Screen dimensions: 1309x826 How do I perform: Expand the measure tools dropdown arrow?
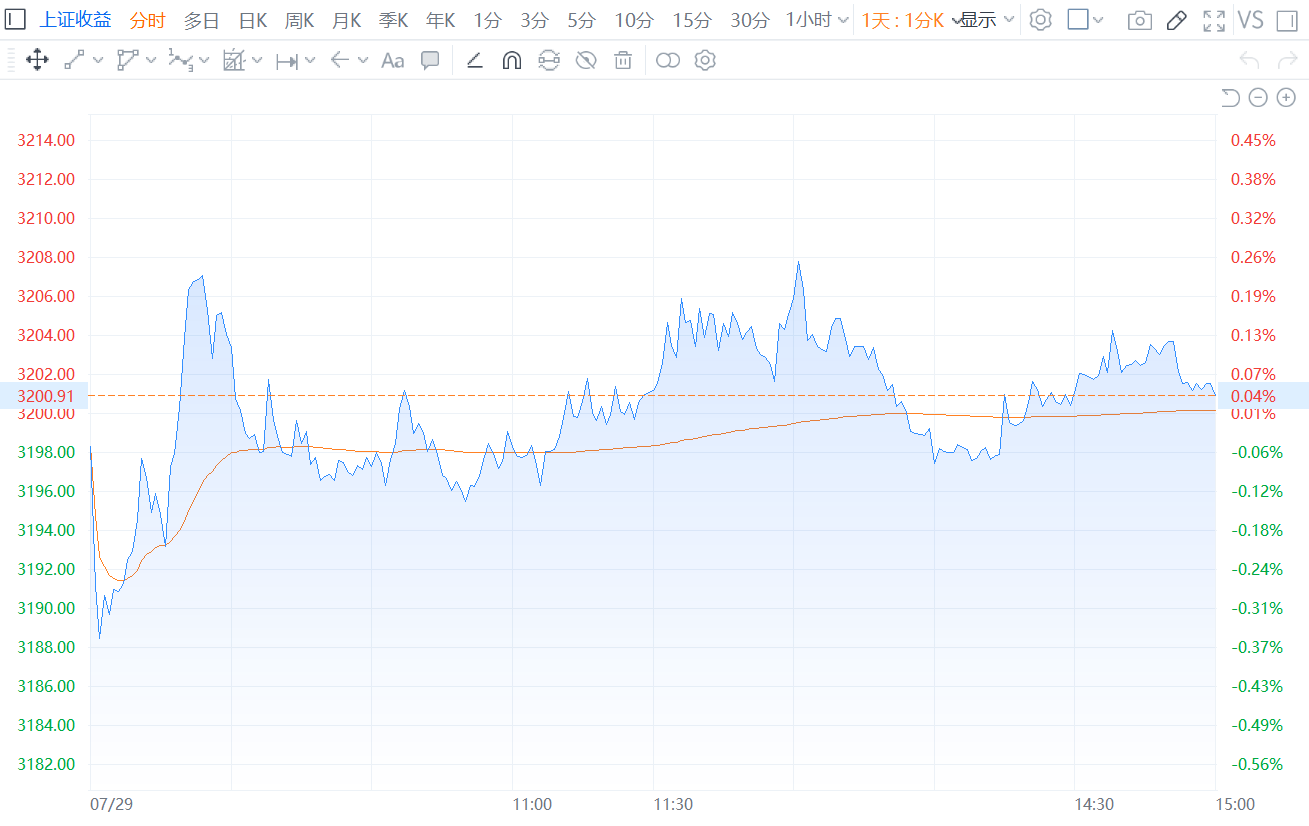click(x=310, y=61)
